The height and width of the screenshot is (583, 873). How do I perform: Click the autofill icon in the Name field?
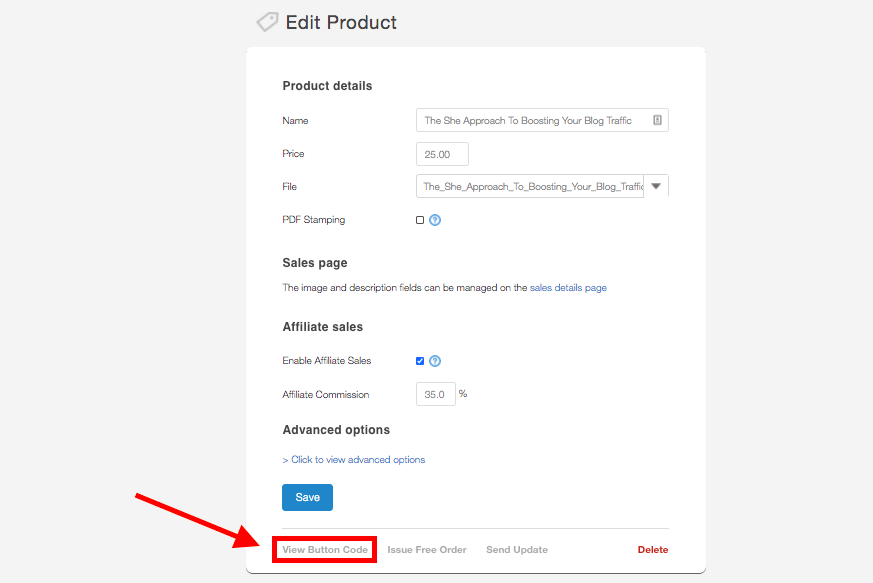coord(657,120)
